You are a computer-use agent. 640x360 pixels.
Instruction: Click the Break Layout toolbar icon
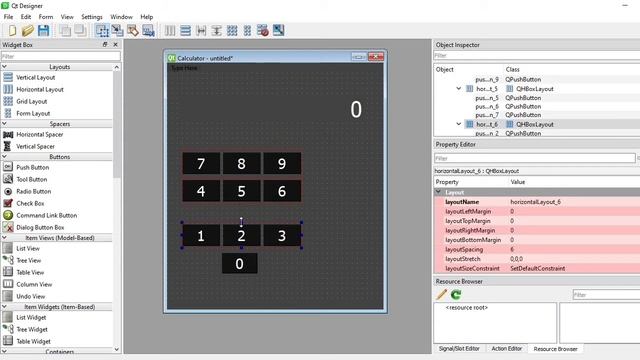tap(262, 31)
